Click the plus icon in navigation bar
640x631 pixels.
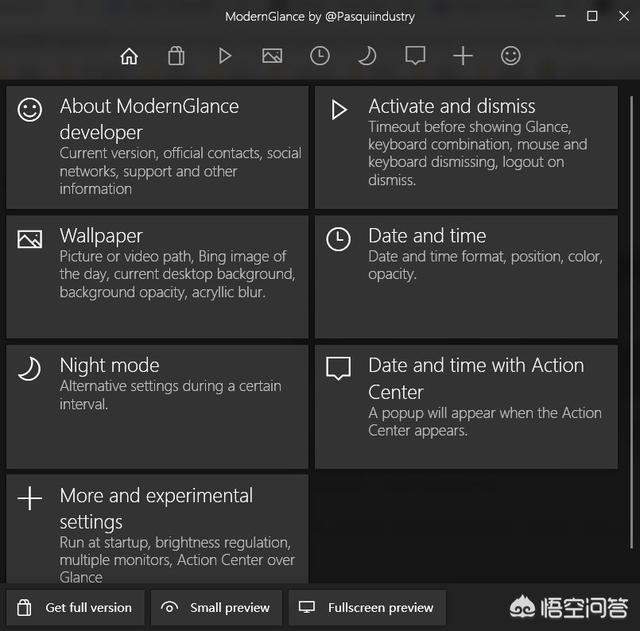click(x=462, y=56)
